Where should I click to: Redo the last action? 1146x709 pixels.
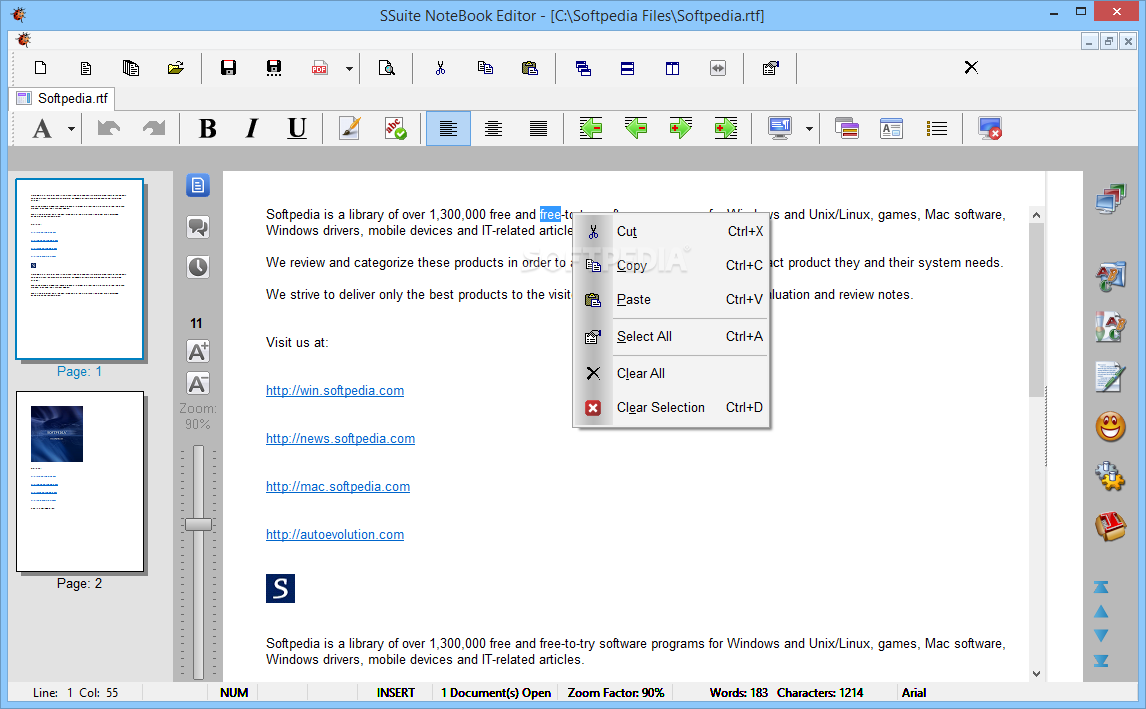(153, 129)
